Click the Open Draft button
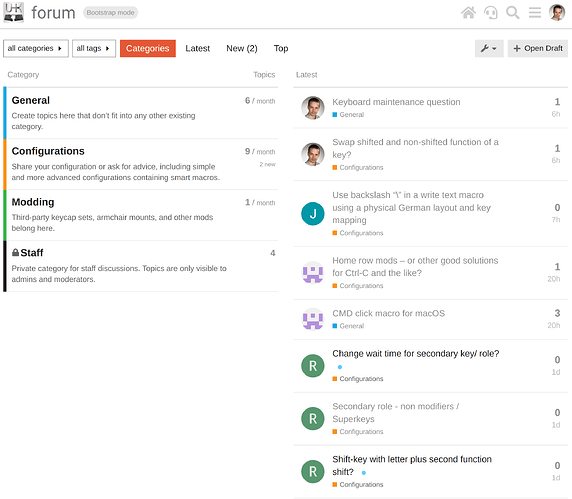This screenshot has width=572, height=499. point(538,48)
